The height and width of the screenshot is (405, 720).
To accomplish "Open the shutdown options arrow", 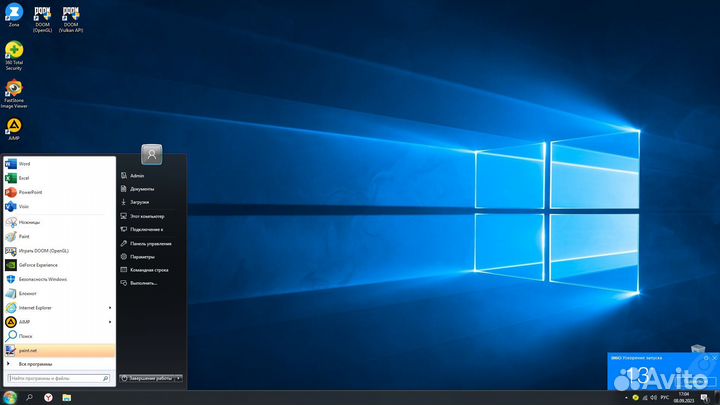I will point(179,378).
